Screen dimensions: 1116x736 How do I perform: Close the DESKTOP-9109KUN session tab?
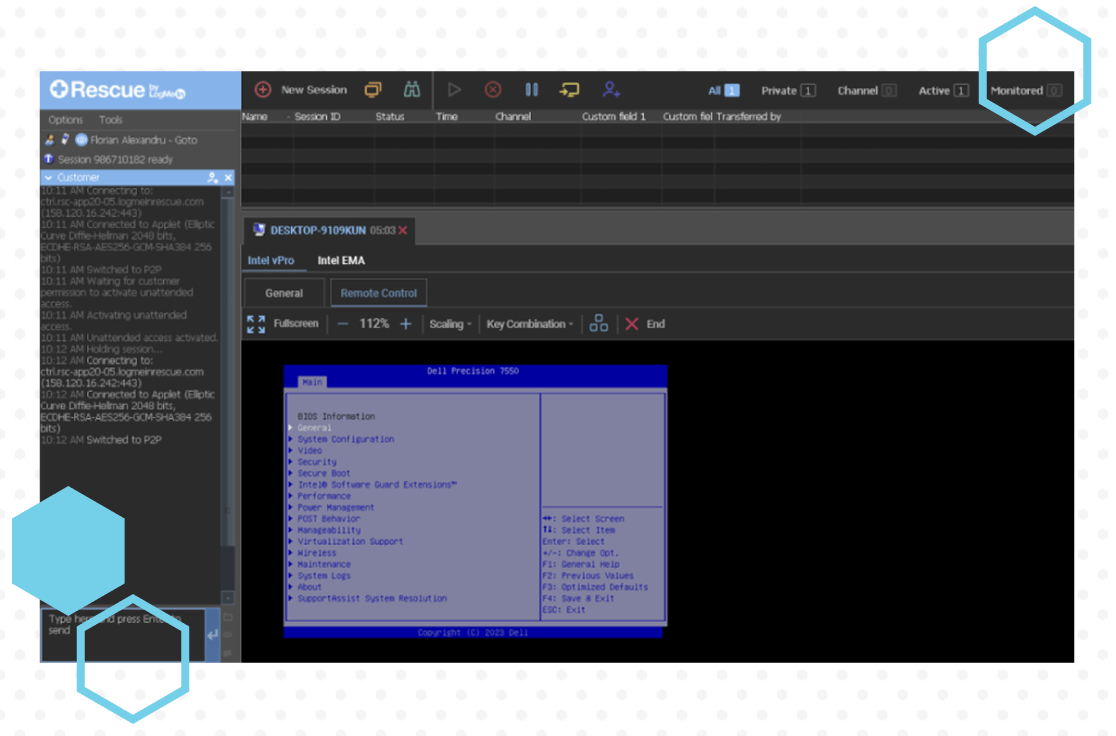pos(403,230)
